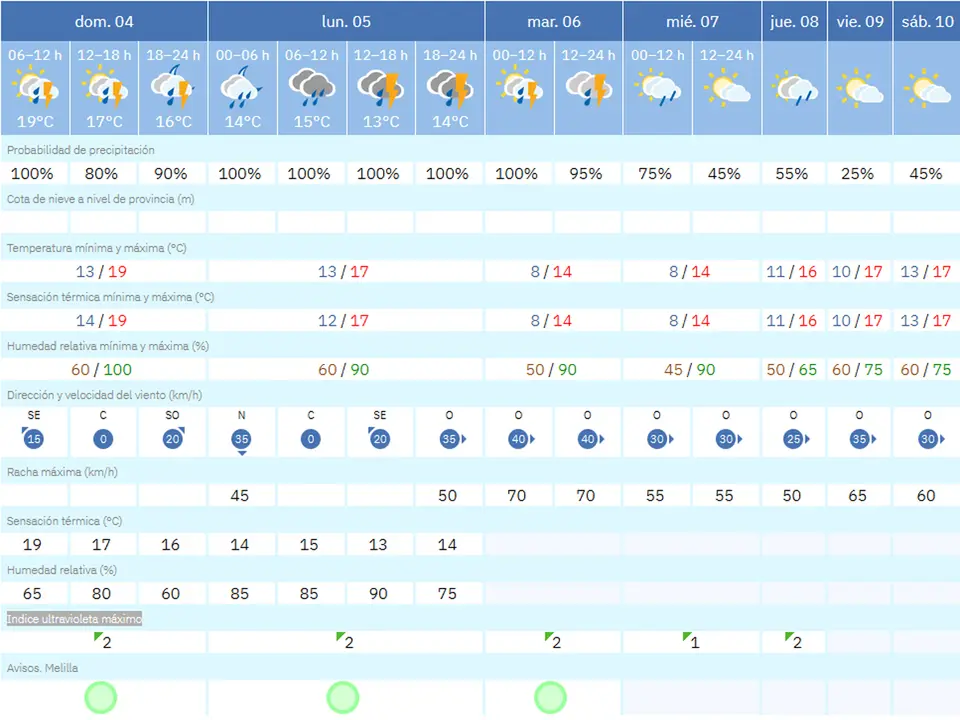Click the 45 / 90 humidity value

click(x=689, y=369)
